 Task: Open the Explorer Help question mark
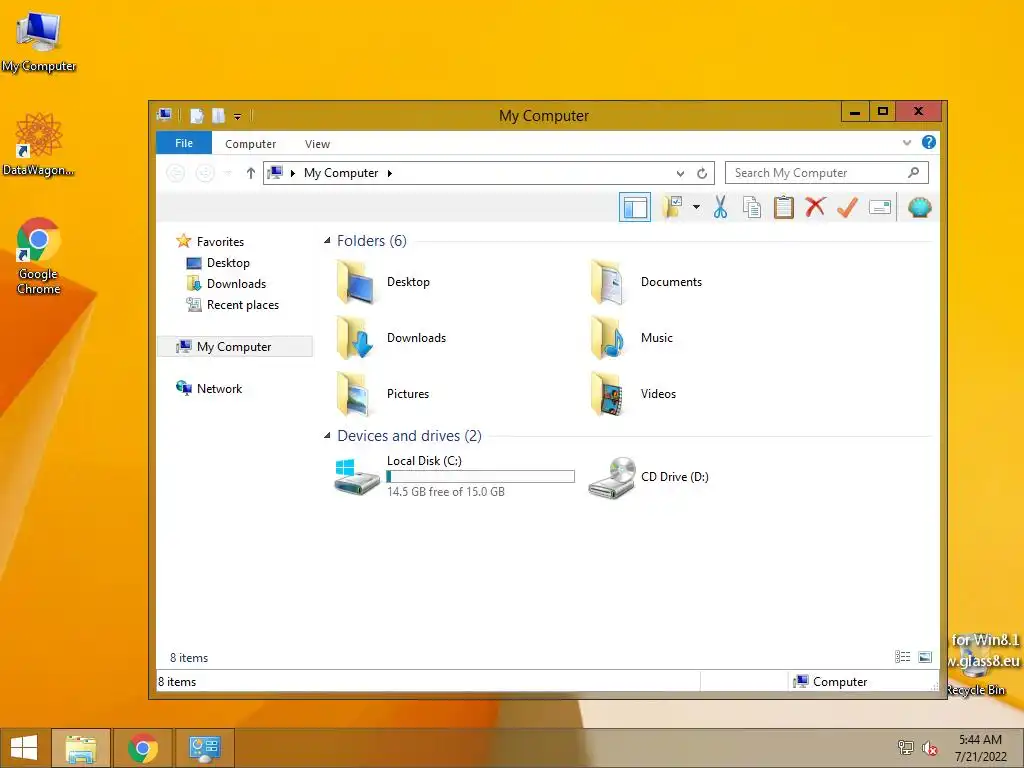tap(928, 142)
